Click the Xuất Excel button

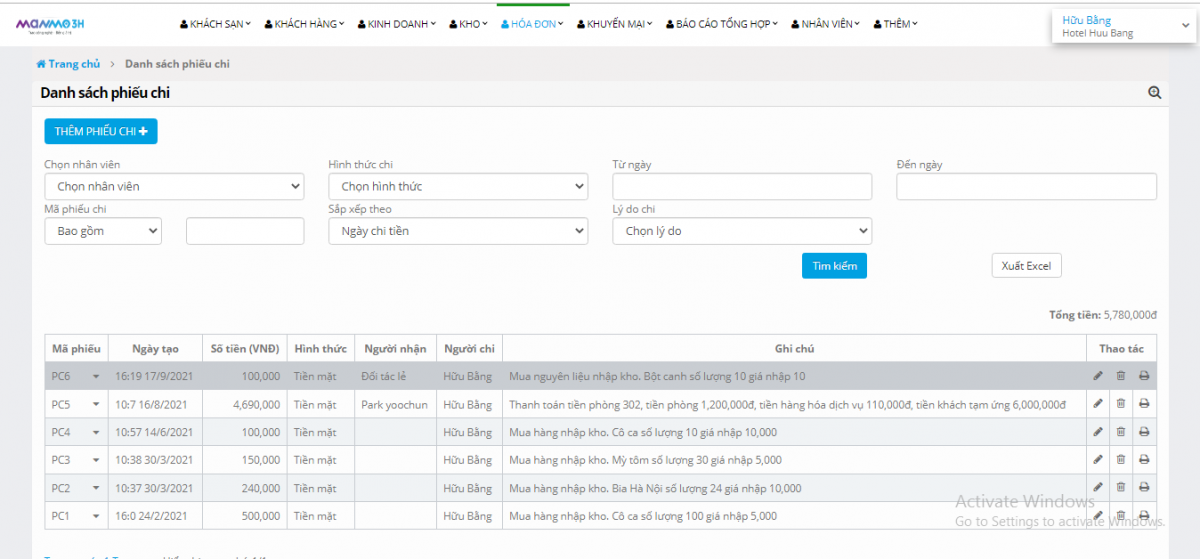click(1026, 266)
